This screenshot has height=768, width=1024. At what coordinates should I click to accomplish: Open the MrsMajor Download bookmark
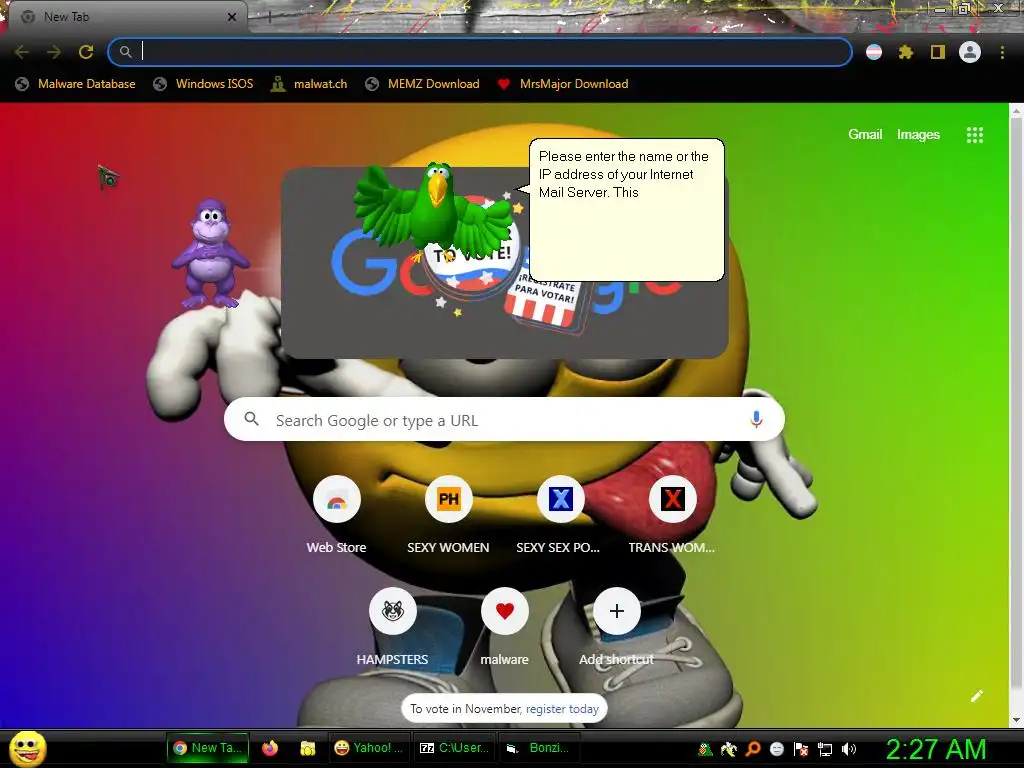[562, 84]
